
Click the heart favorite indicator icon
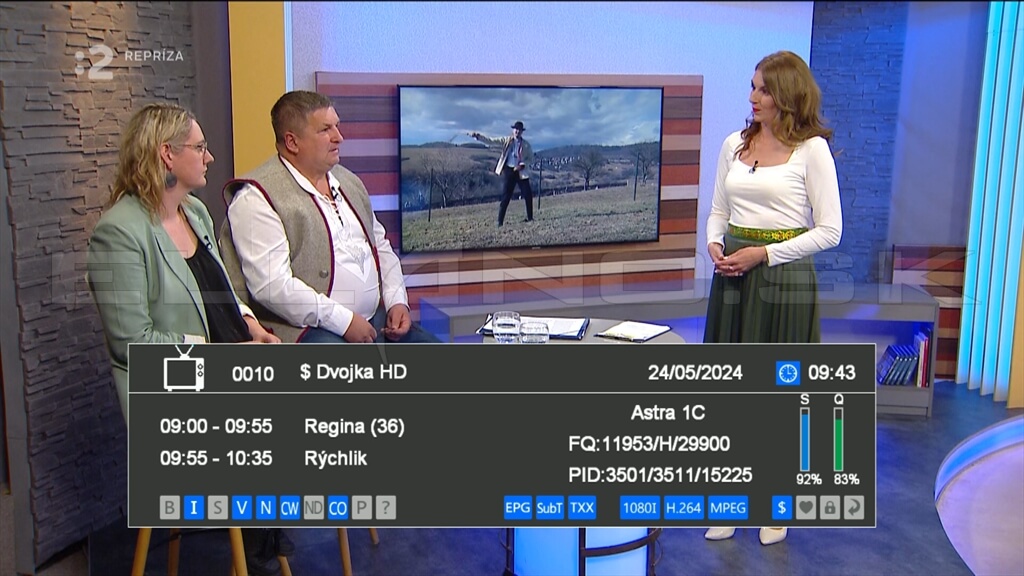point(806,507)
